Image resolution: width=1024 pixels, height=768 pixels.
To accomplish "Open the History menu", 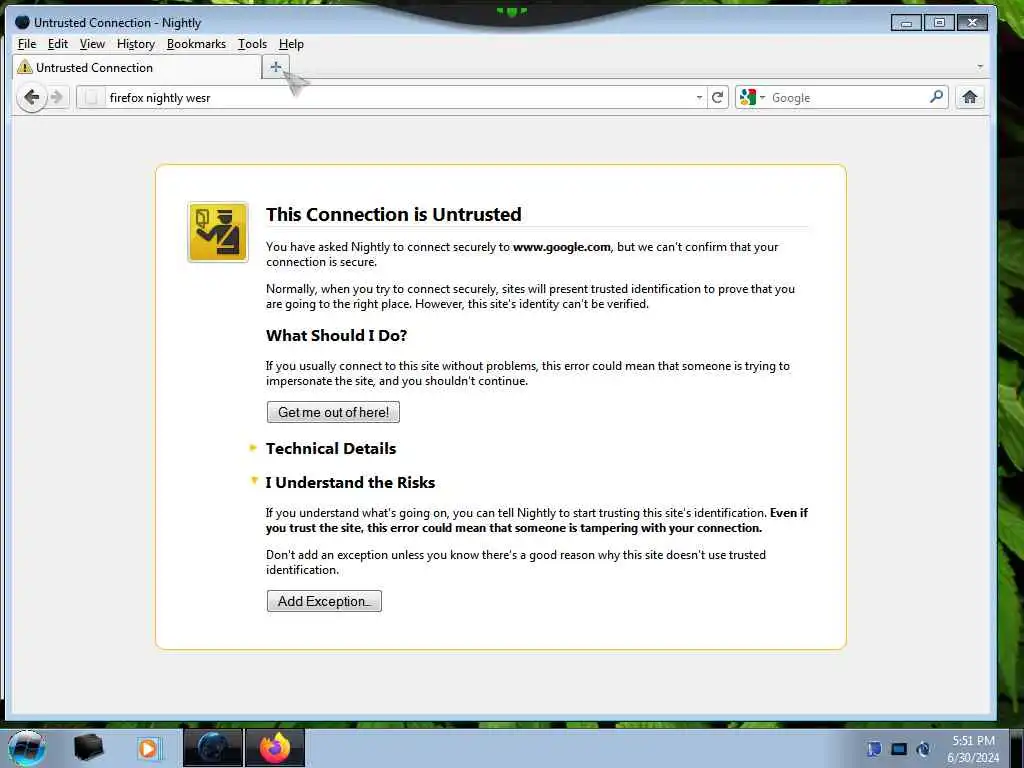I will pos(136,44).
